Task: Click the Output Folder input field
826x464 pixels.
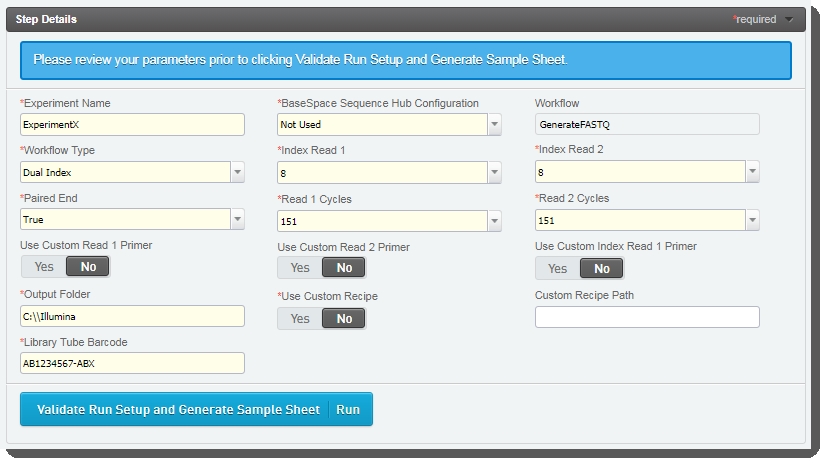Action: click(x=132, y=316)
